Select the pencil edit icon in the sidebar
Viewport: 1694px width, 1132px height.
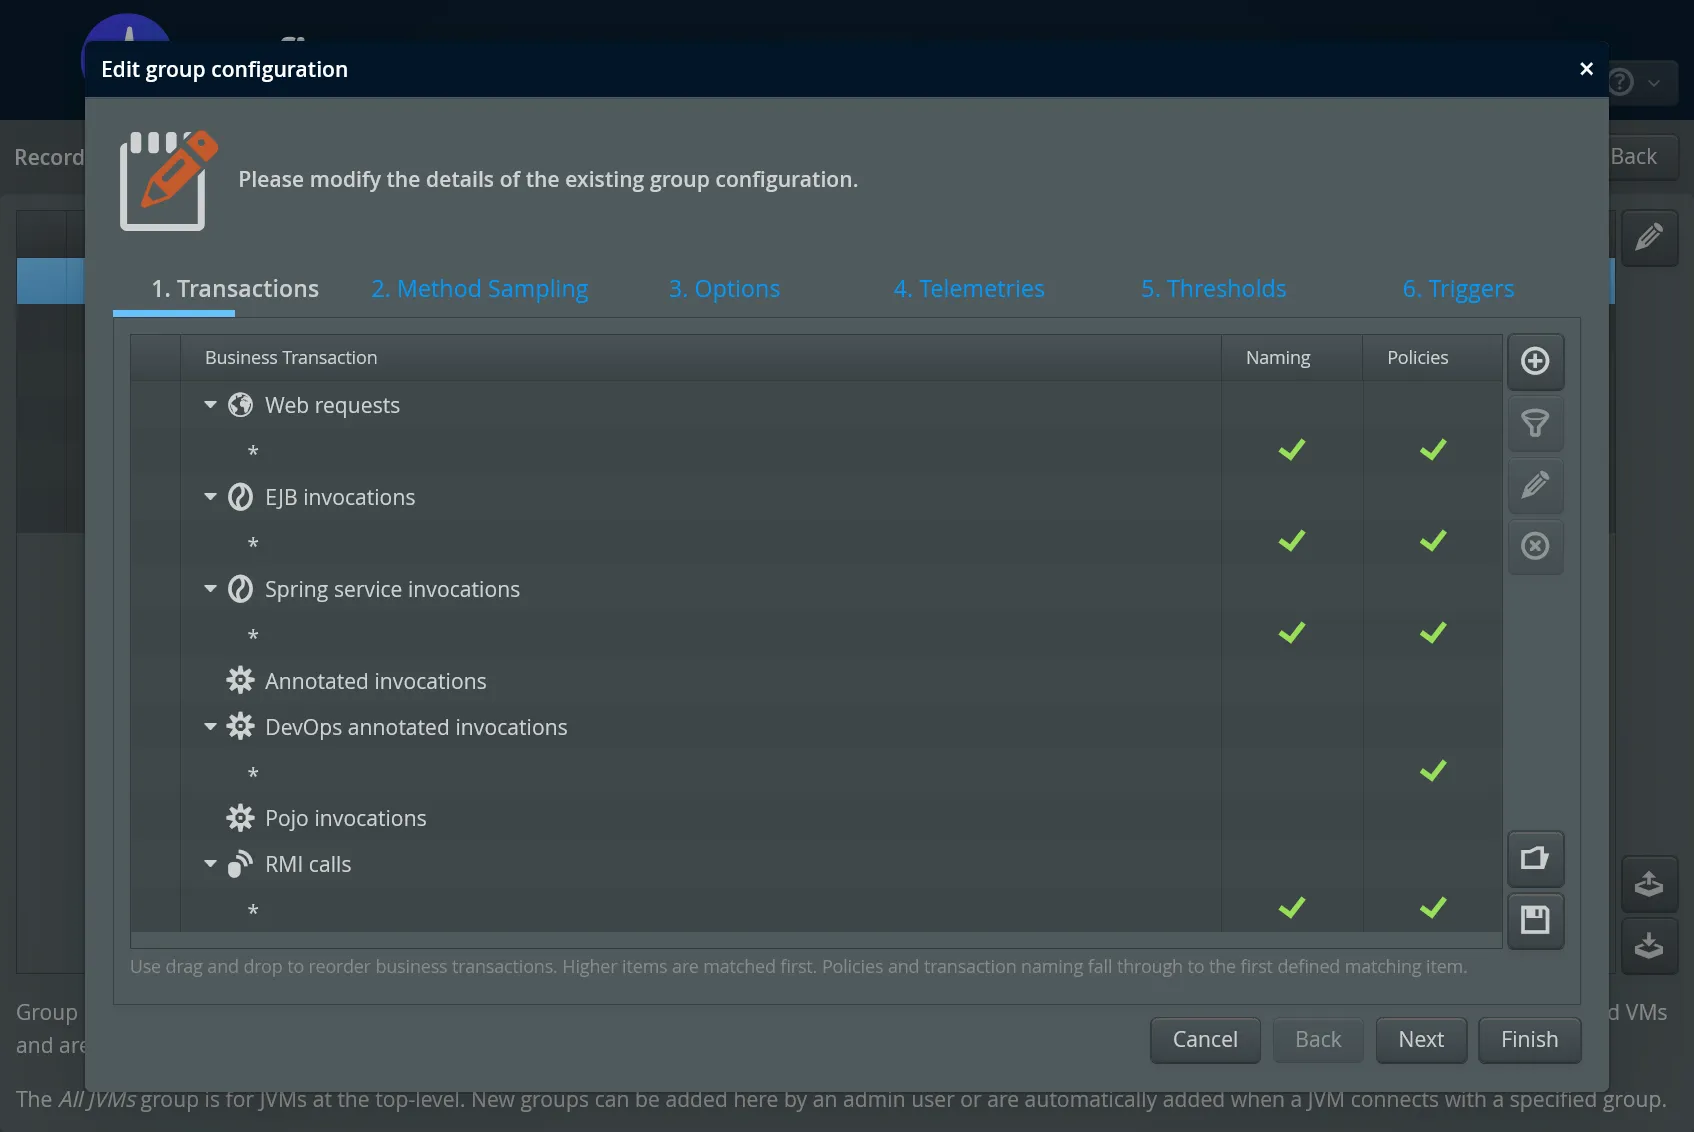(1536, 486)
